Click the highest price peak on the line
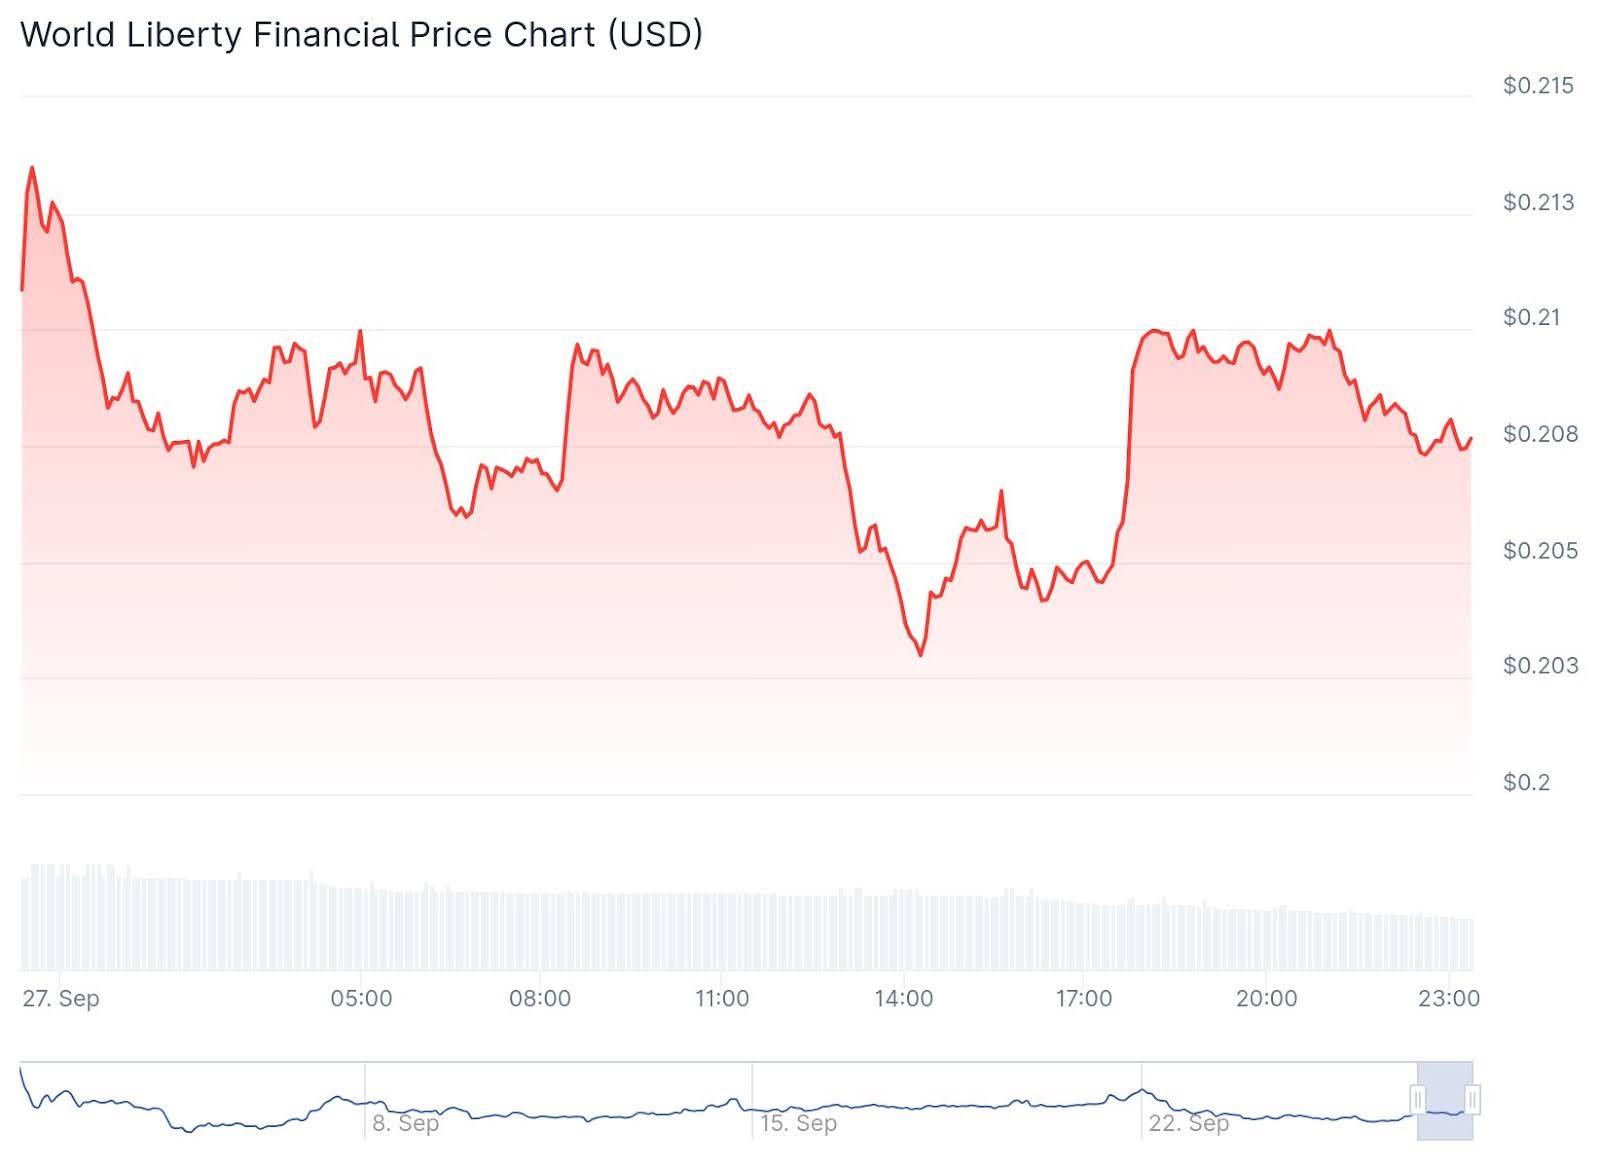 coord(32,168)
